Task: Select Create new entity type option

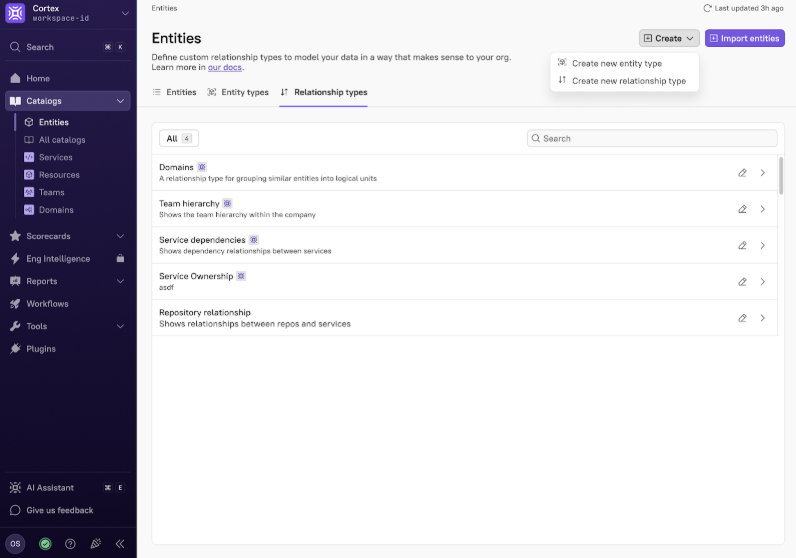Action: point(616,63)
